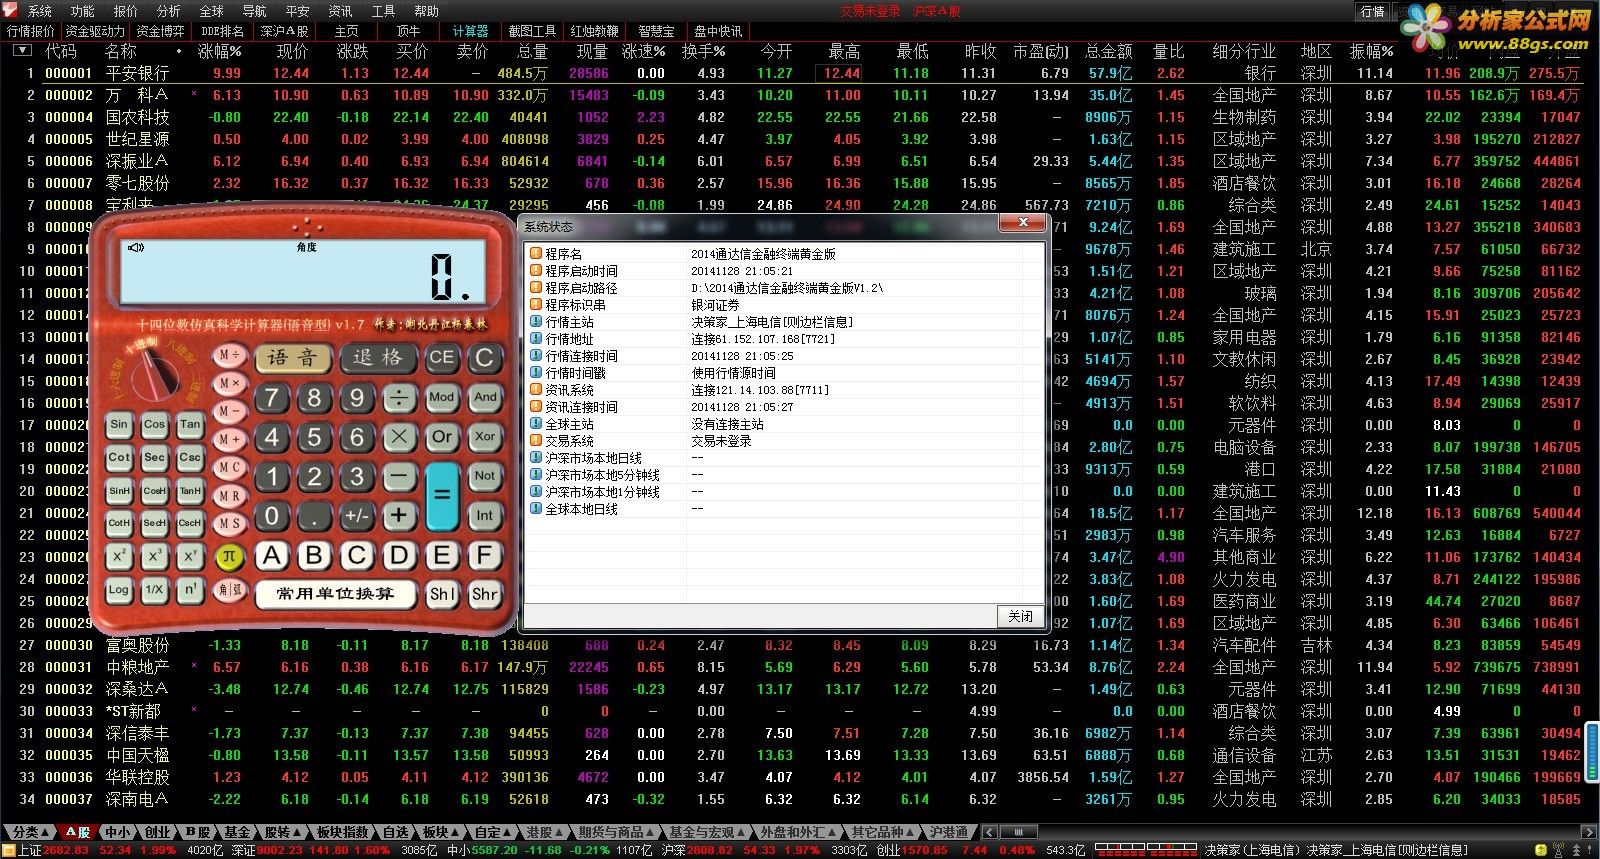1600x859 pixels.
Task: Open the 工具 menu
Action: coord(384,11)
